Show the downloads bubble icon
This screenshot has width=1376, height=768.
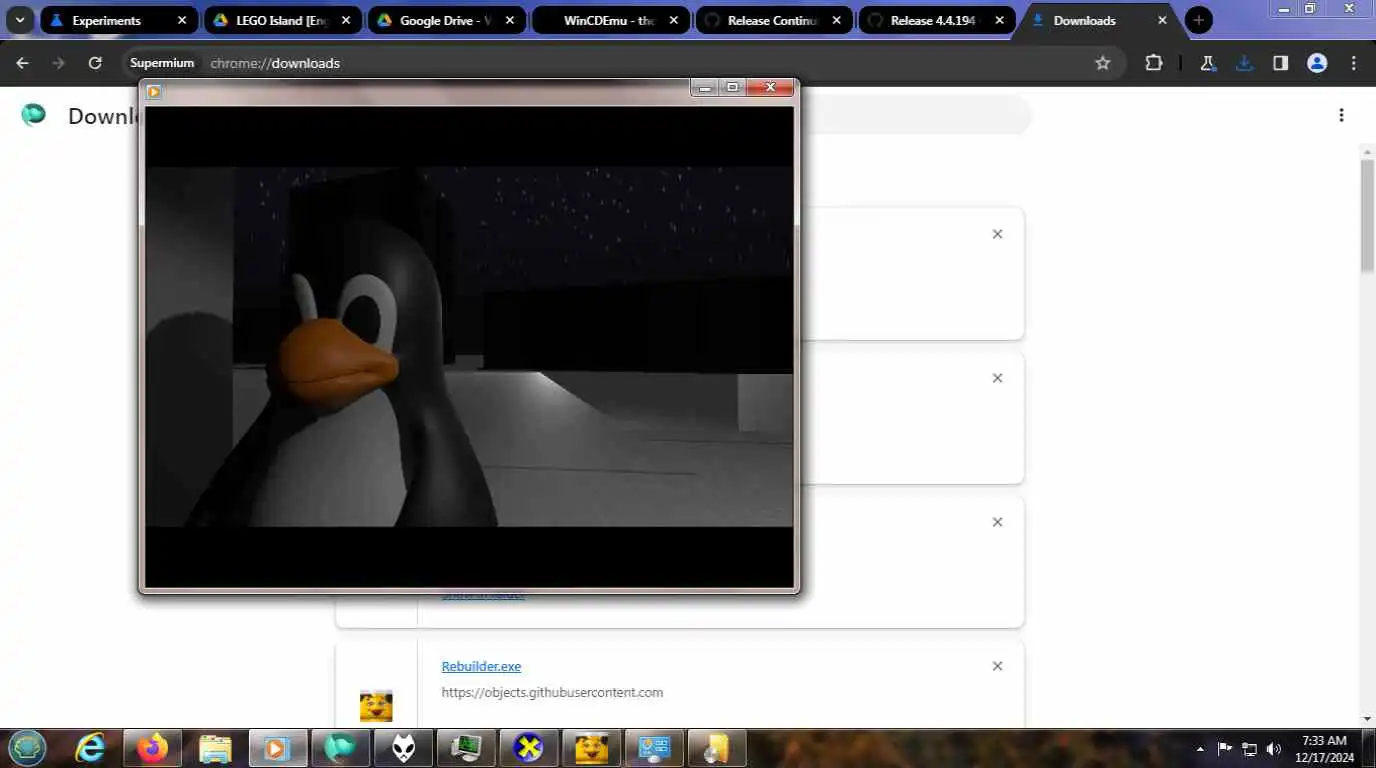pyautogui.click(x=1244, y=63)
